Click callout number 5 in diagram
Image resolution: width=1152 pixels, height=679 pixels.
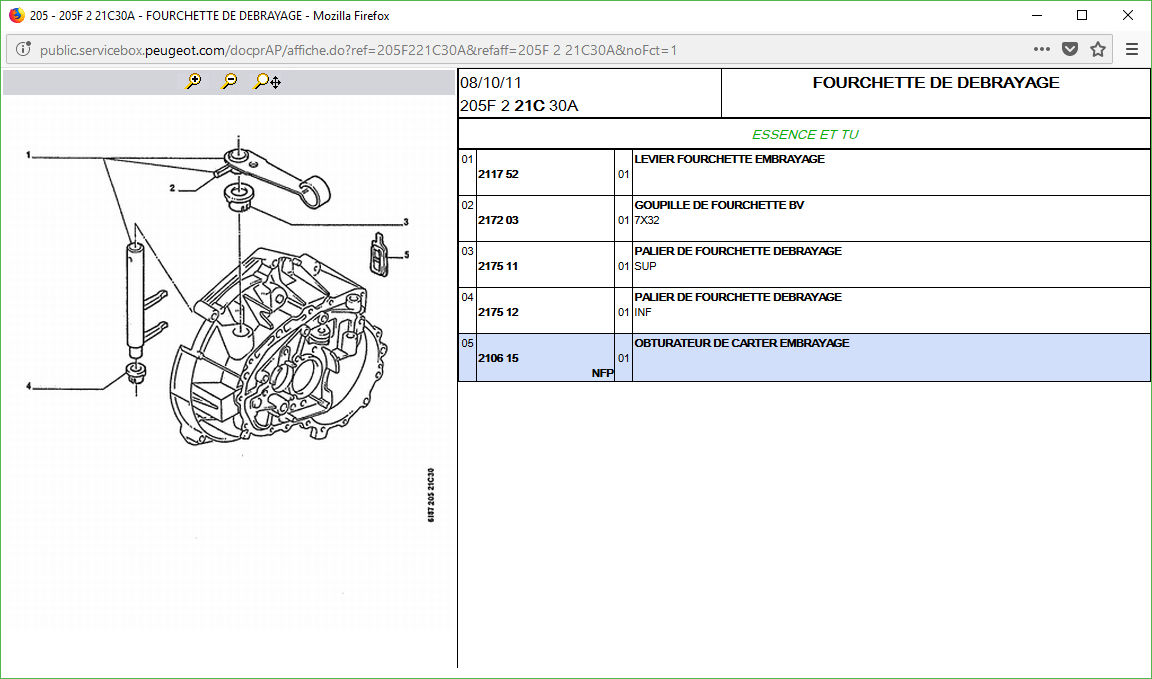pos(406,255)
